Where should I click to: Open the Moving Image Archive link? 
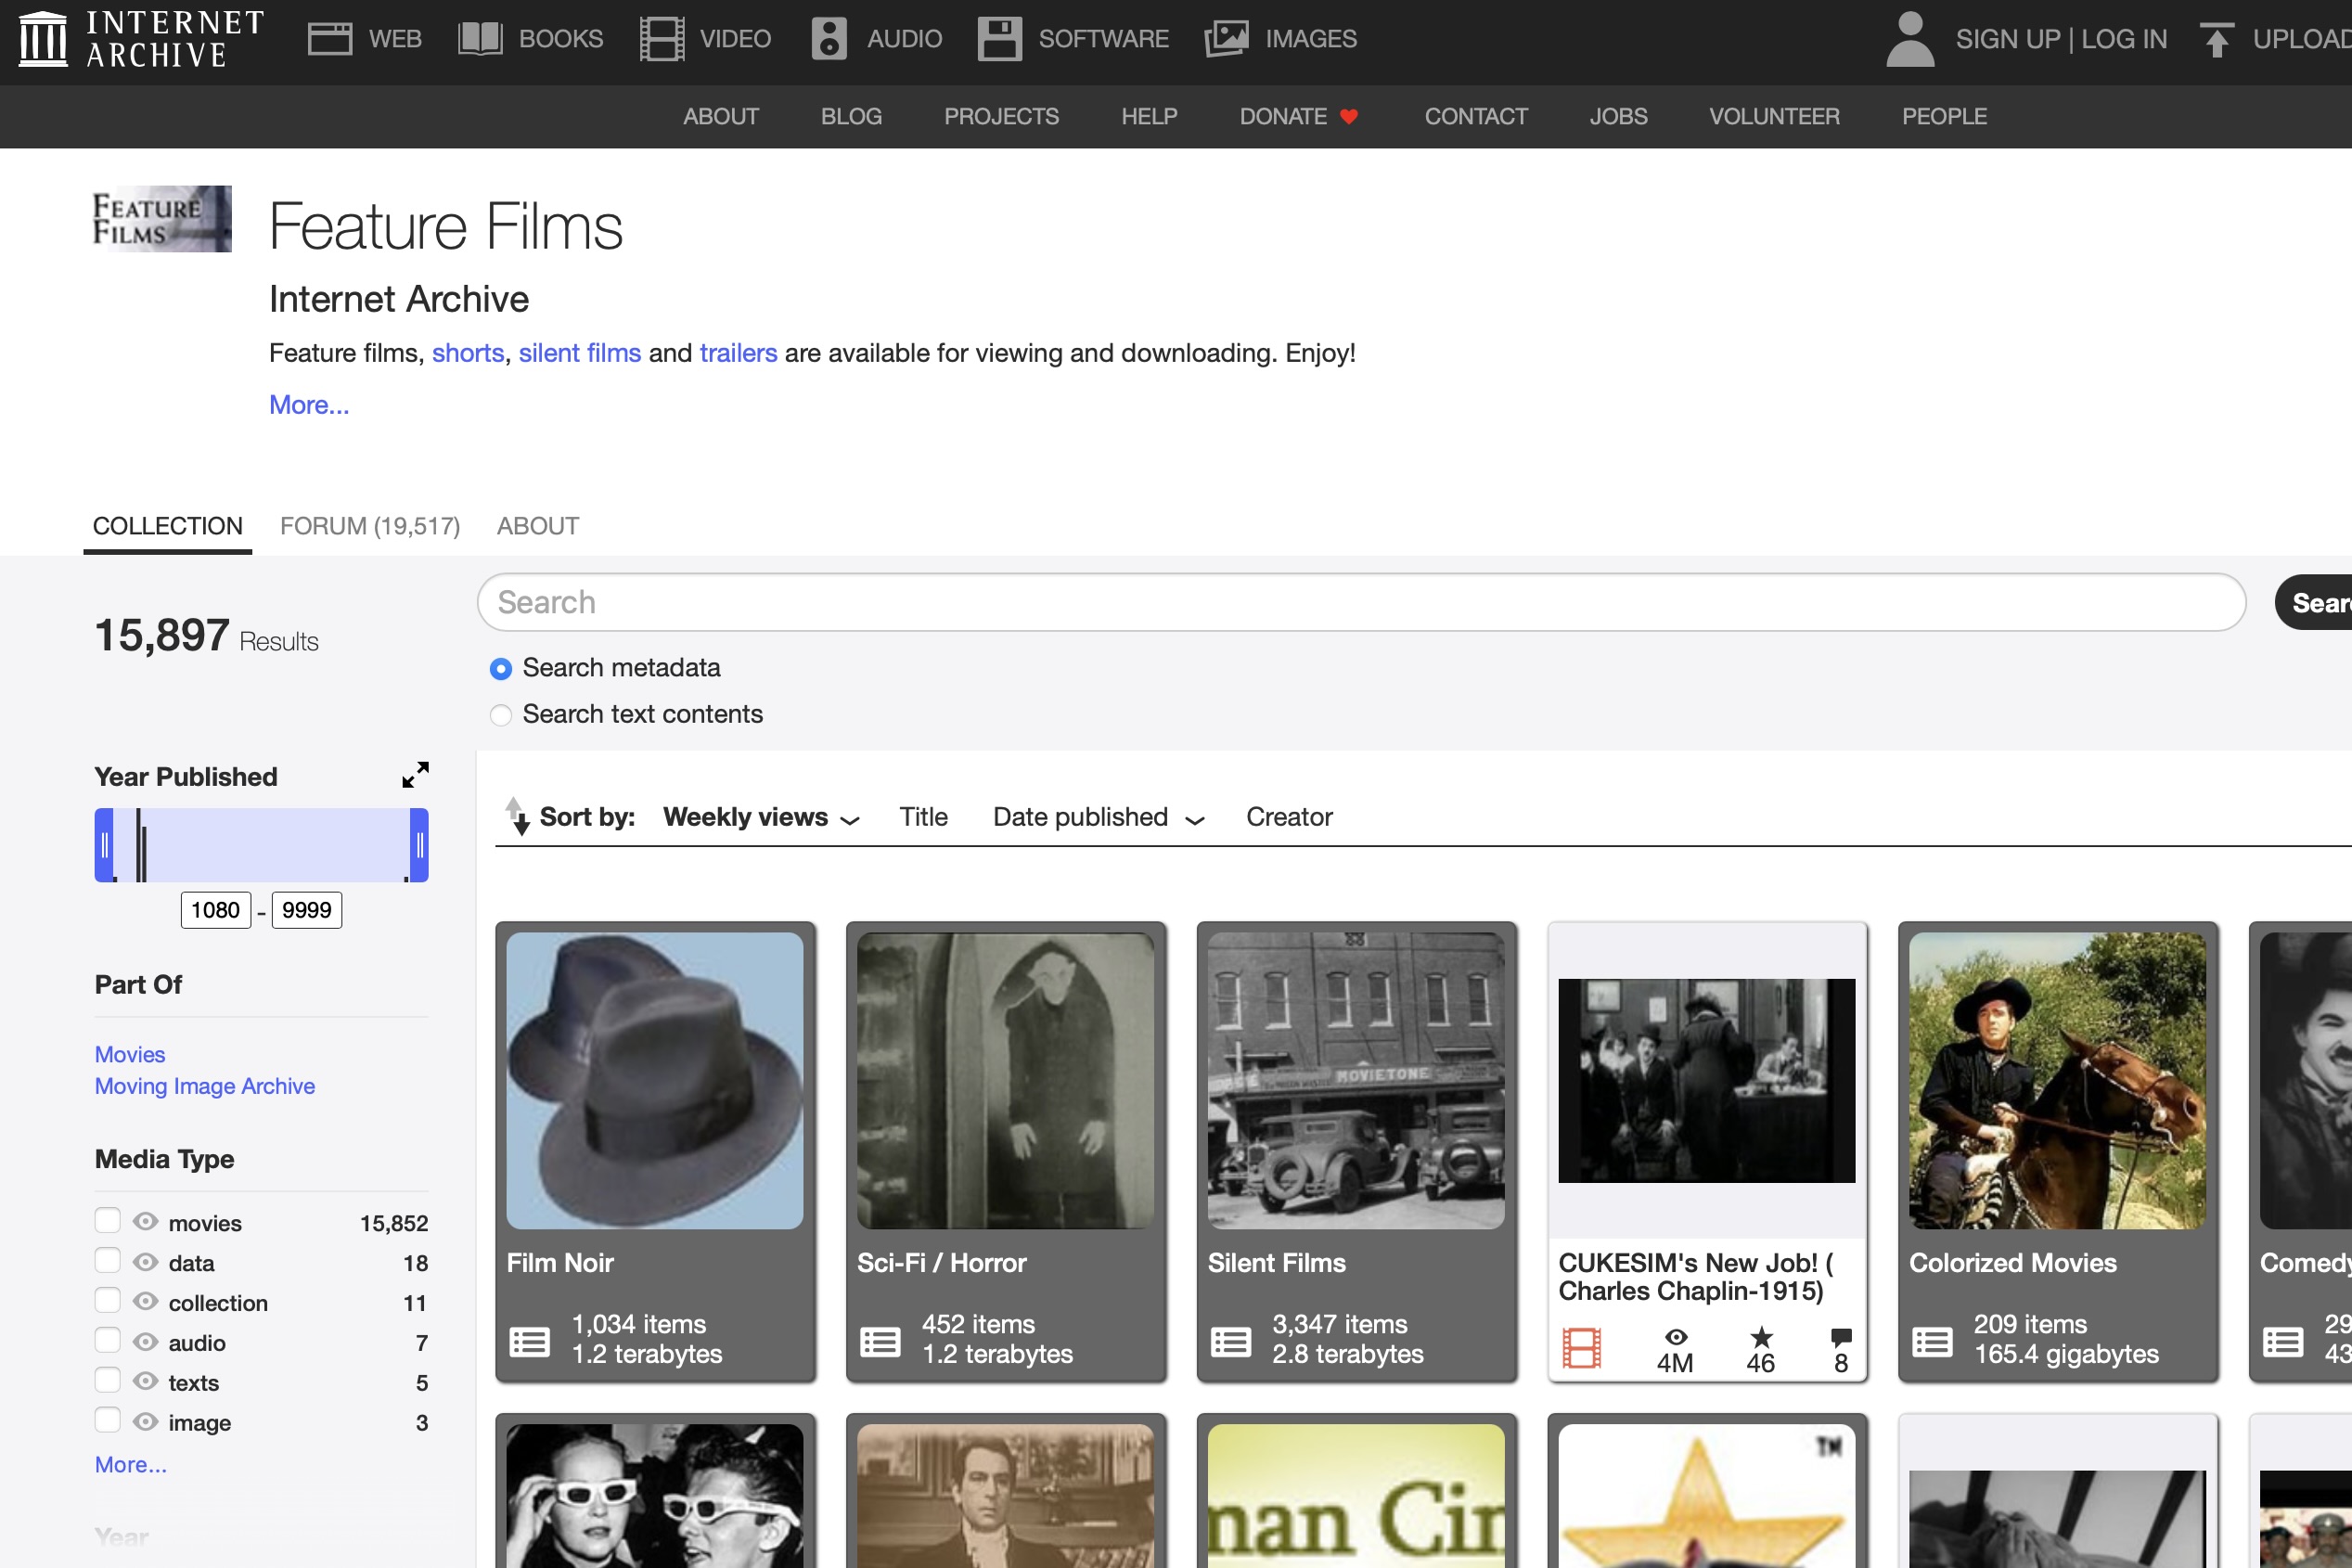pyautogui.click(x=205, y=1086)
